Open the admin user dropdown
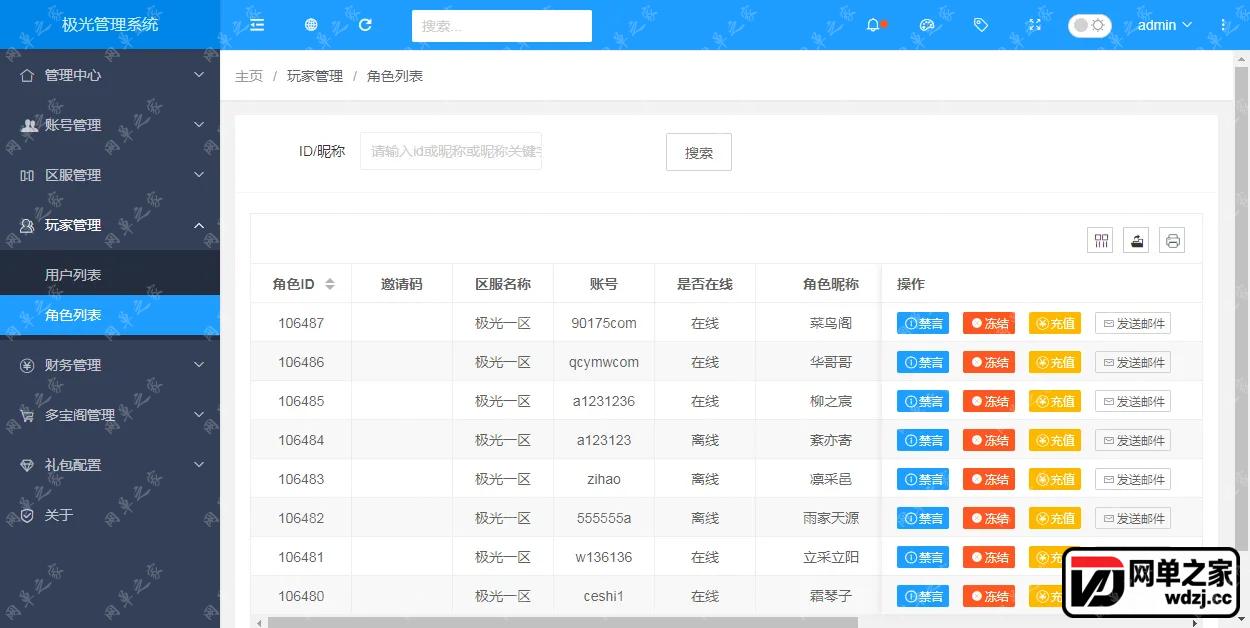The width and height of the screenshot is (1250, 628). (1165, 25)
